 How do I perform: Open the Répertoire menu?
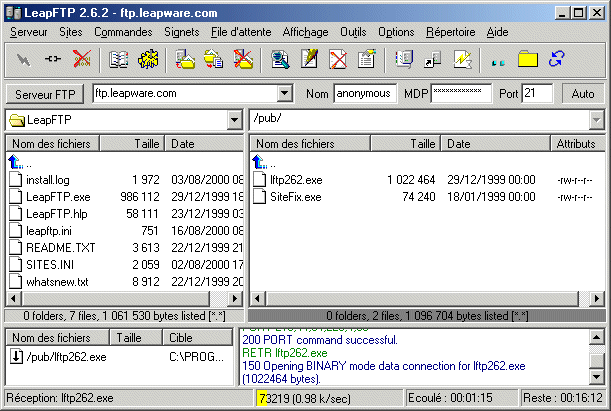[x=450, y=32]
